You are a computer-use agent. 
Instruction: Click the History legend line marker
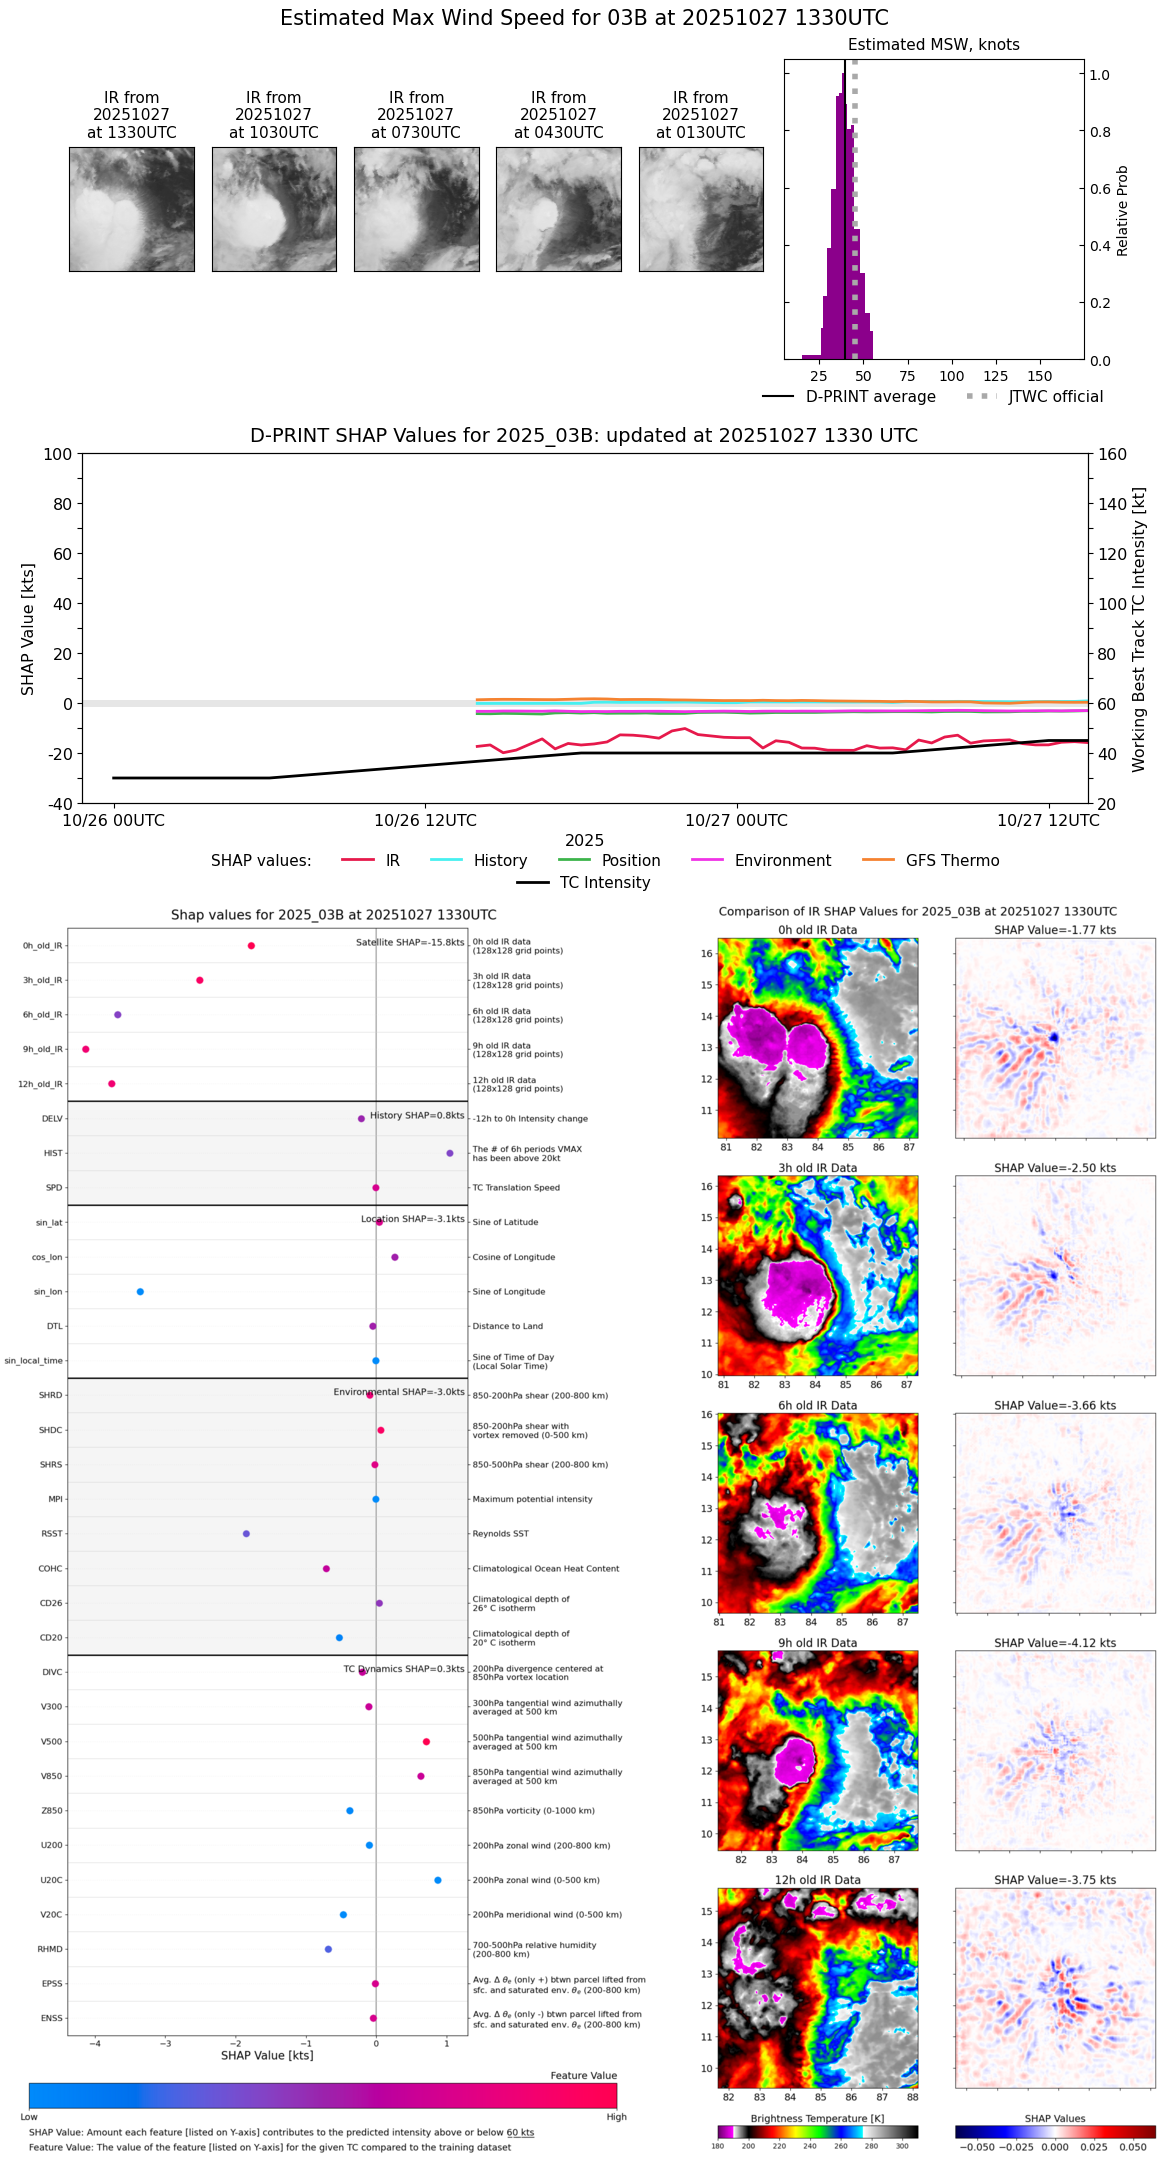[x=447, y=860]
